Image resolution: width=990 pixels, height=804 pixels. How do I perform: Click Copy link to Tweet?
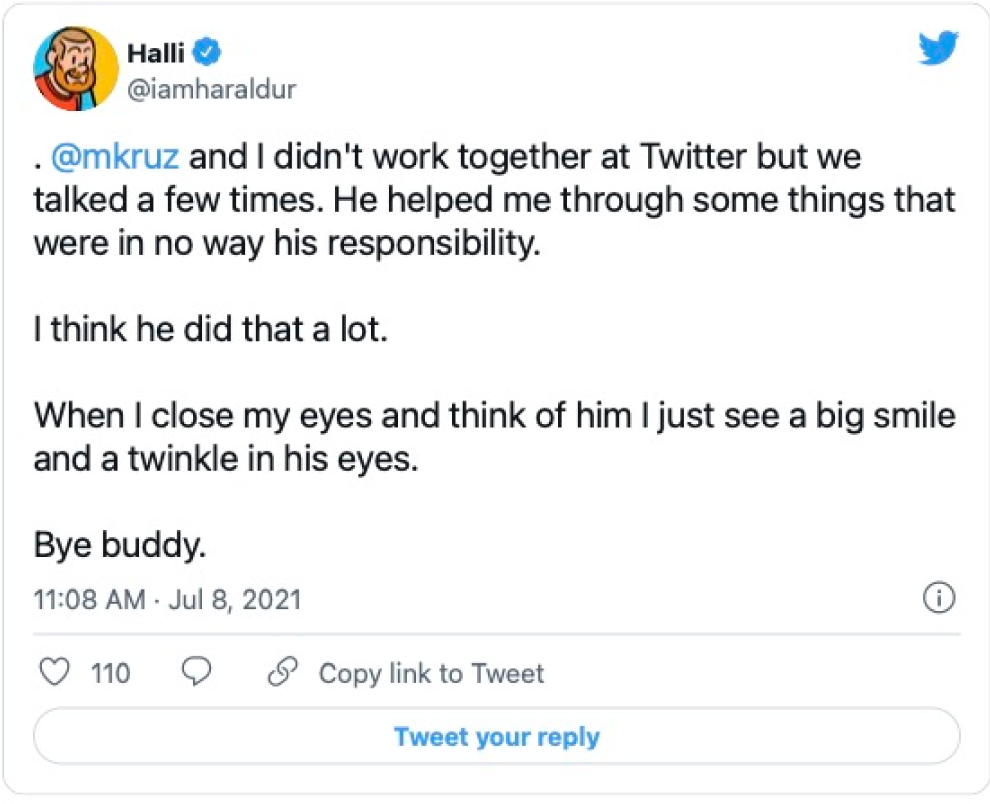click(x=431, y=674)
